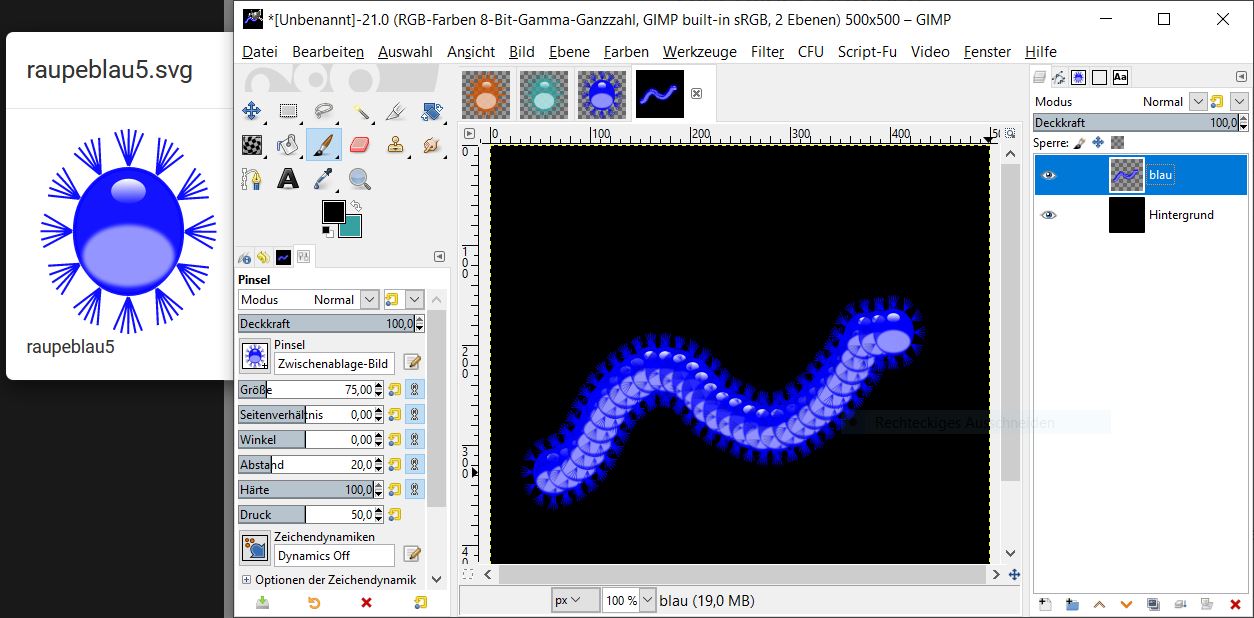Switch to the orange caterpillar image tab
Viewport: 1254px width, 618px height.
[485, 95]
